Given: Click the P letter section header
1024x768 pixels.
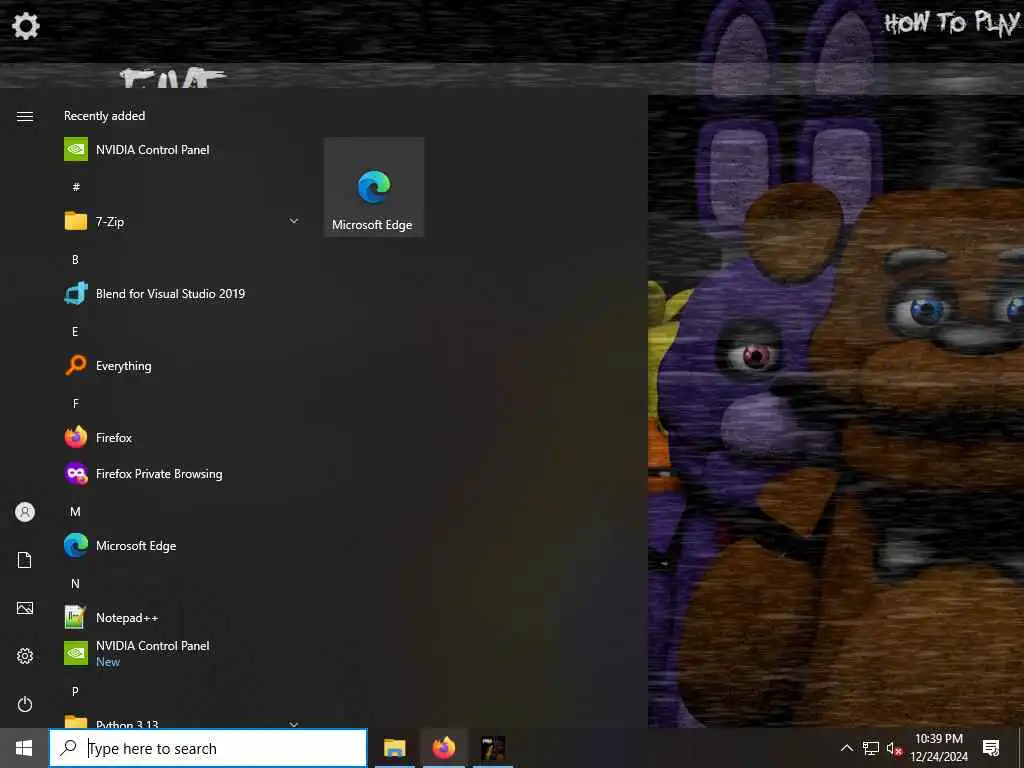Looking at the screenshot, I should [x=75, y=691].
